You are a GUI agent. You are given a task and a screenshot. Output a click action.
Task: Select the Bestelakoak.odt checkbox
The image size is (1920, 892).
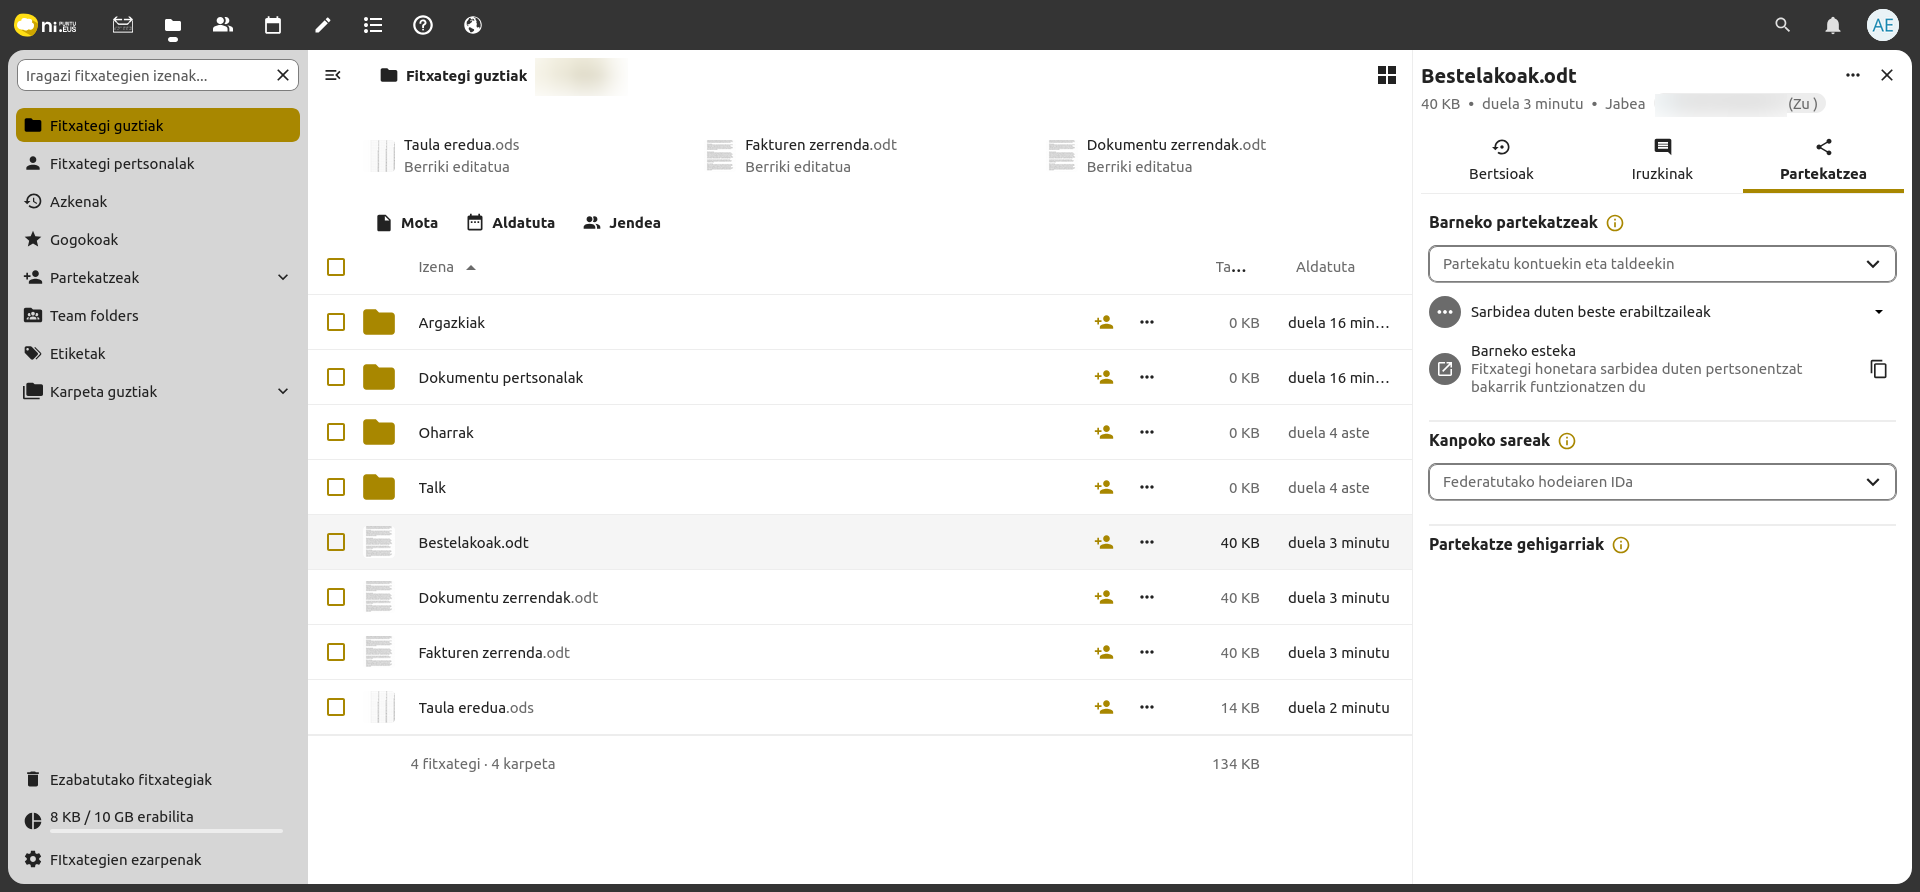(336, 542)
